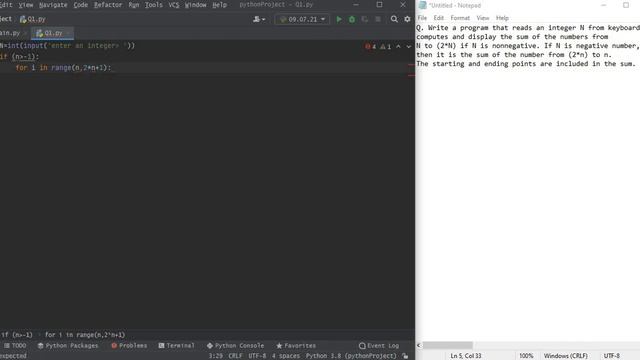
Task: Open PyCharm settings gear icon
Action: click(x=407, y=19)
